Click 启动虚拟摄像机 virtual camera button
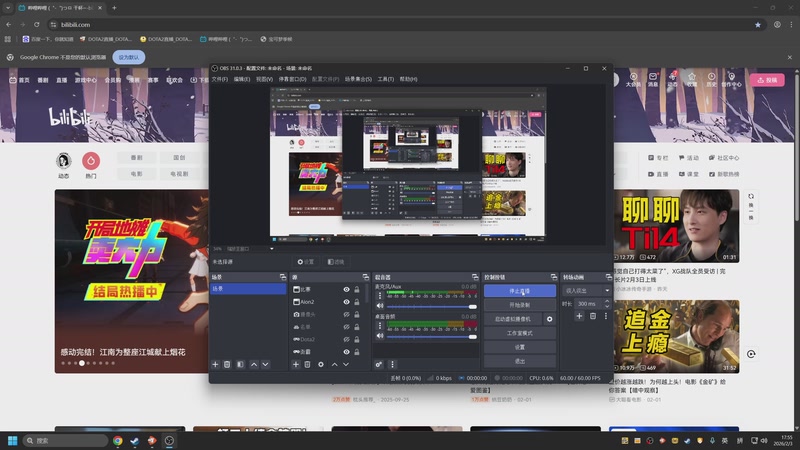 coord(513,319)
